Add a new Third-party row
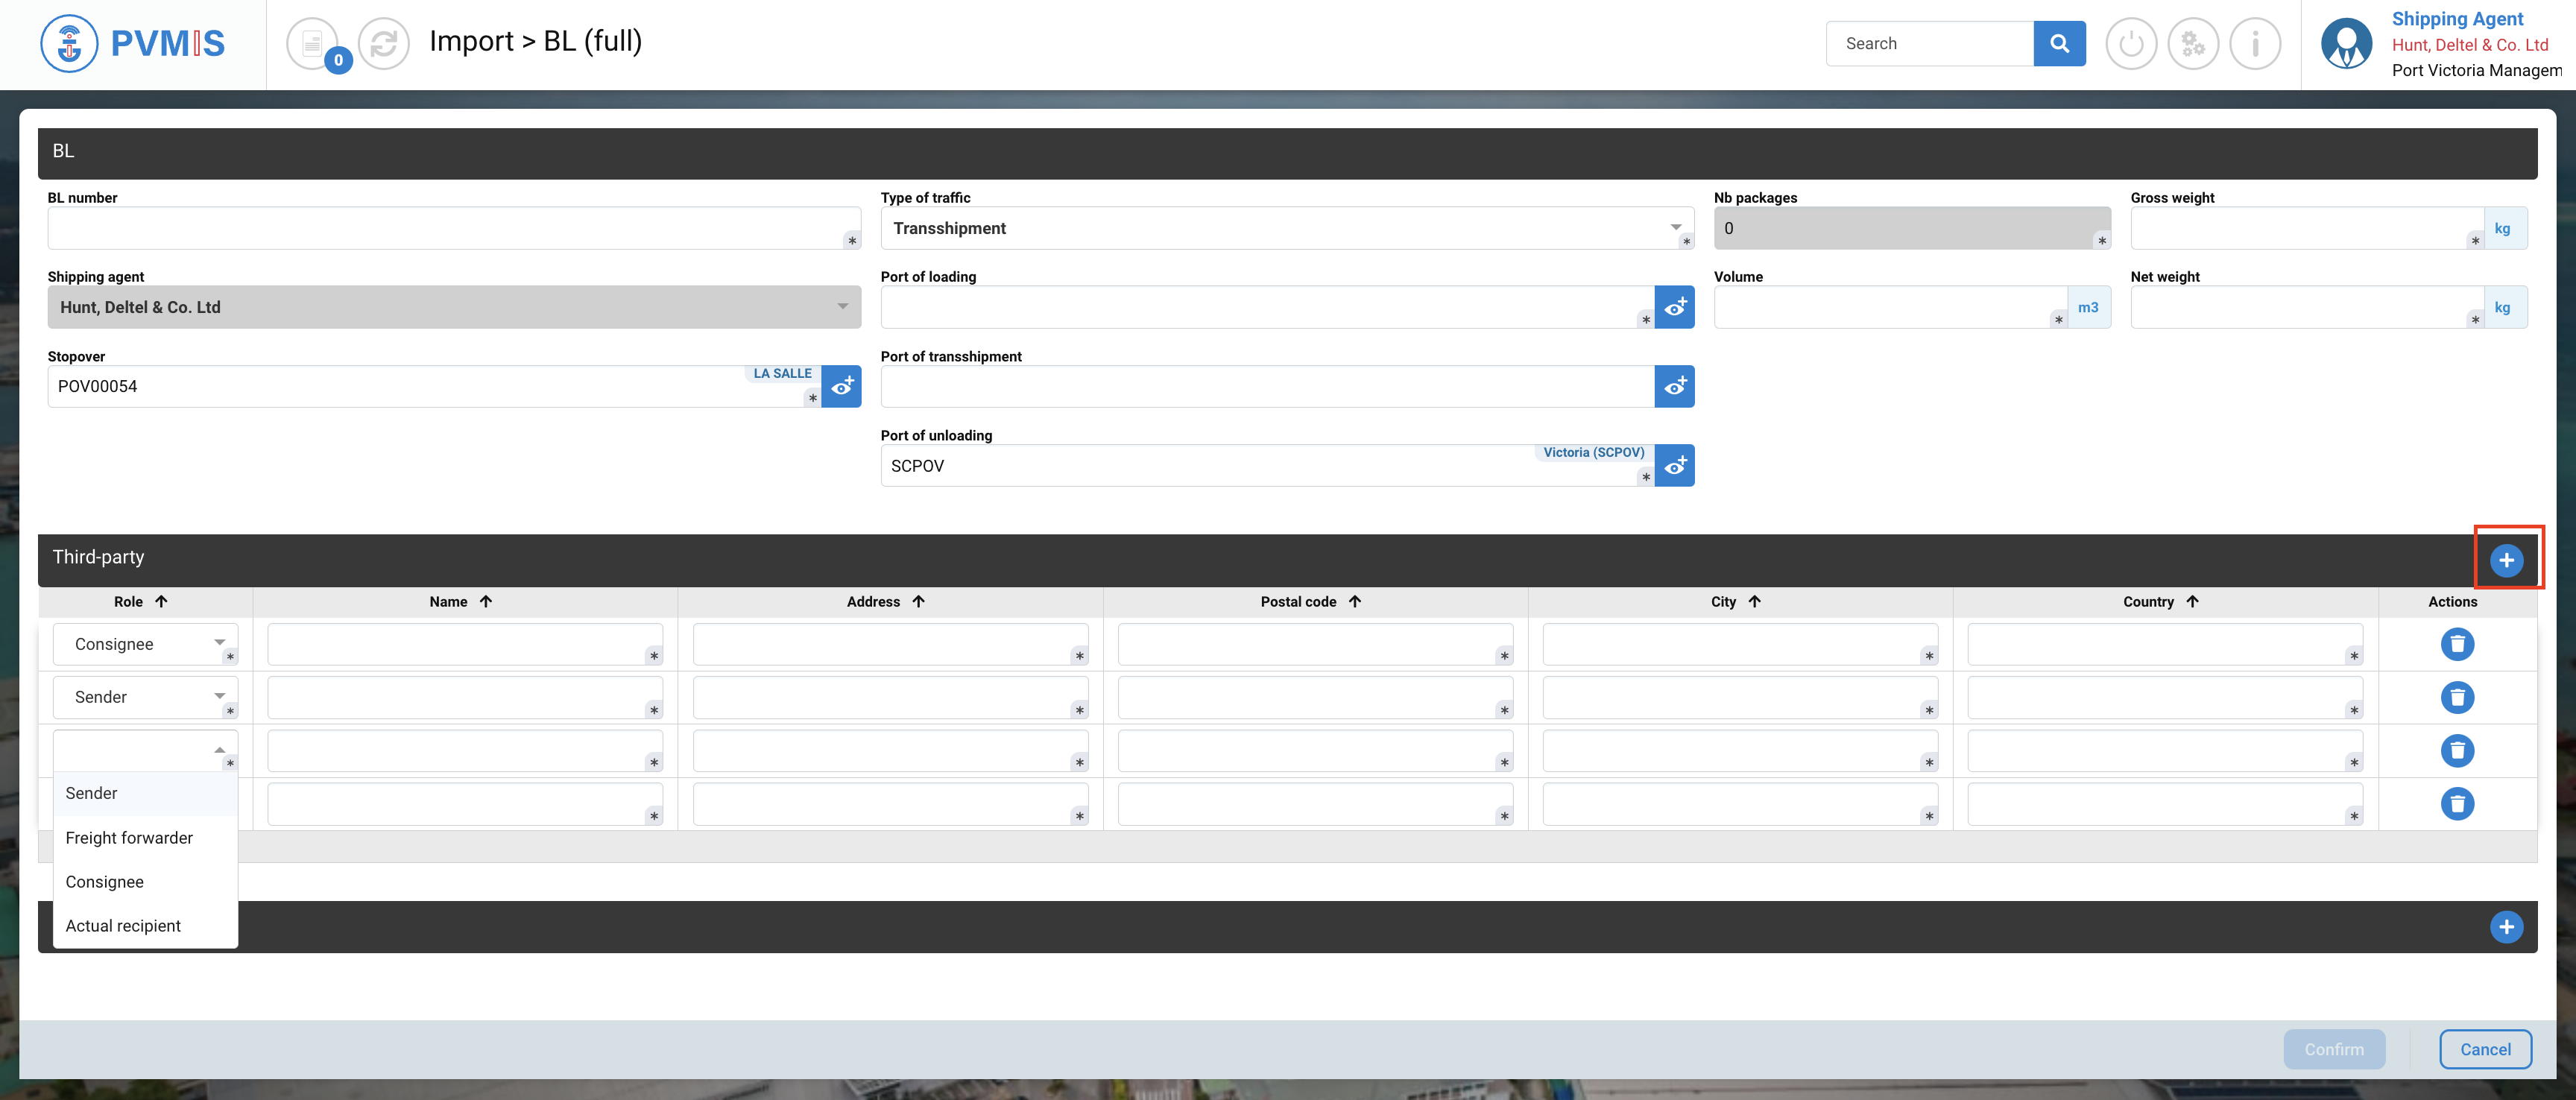 coord(2505,560)
